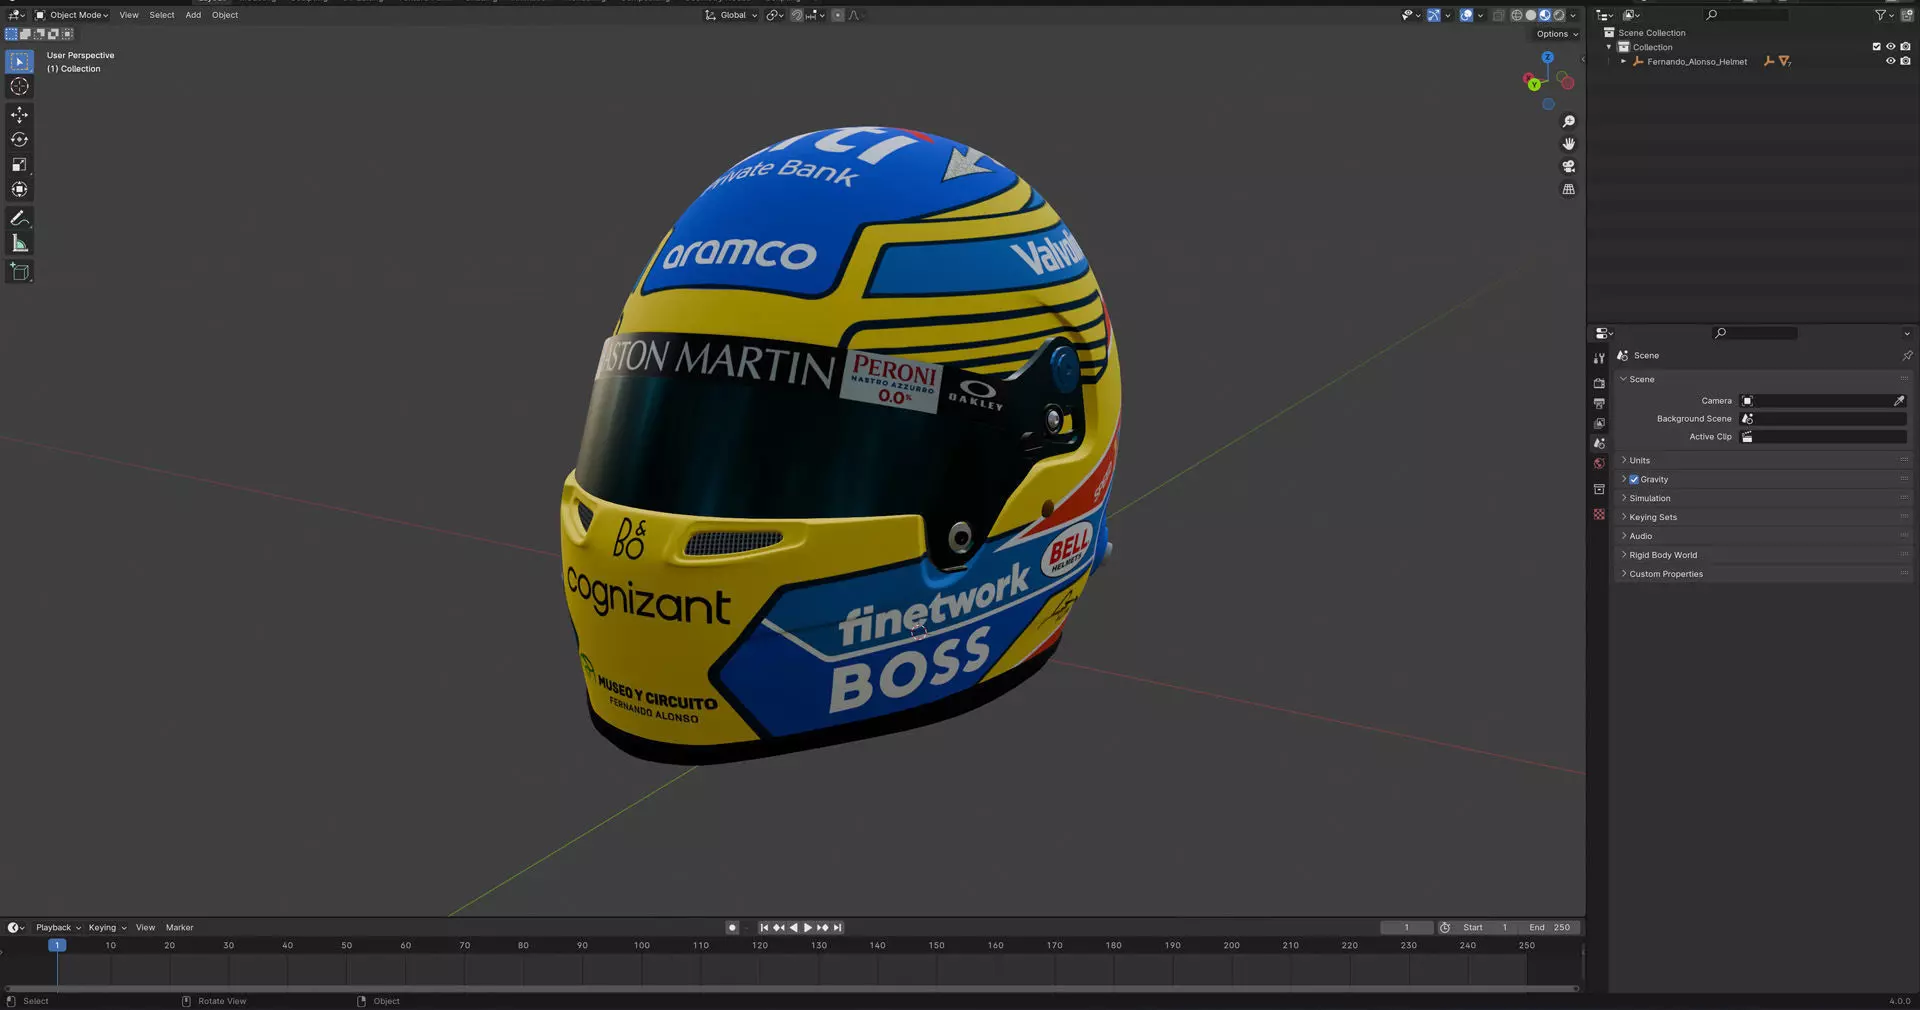The height and width of the screenshot is (1010, 1920).
Task: Open the View Layer properties tab
Action: pyautogui.click(x=1599, y=423)
